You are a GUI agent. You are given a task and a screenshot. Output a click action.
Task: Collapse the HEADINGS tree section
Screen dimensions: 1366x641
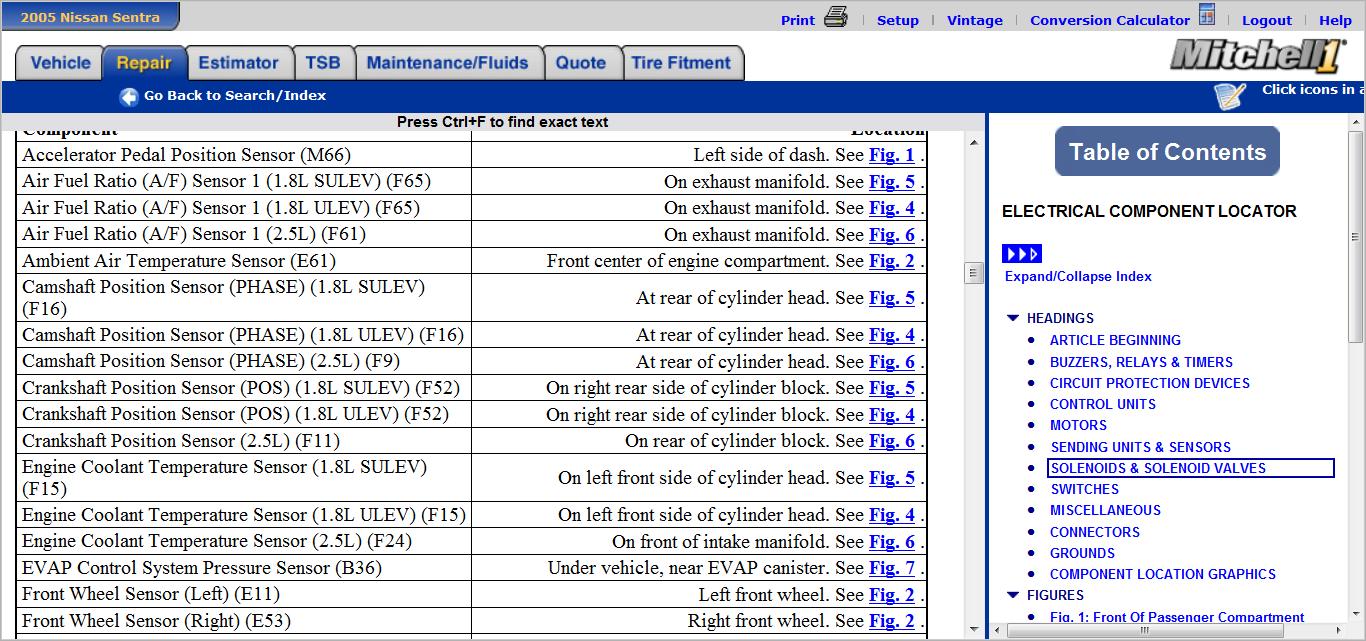point(1013,318)
